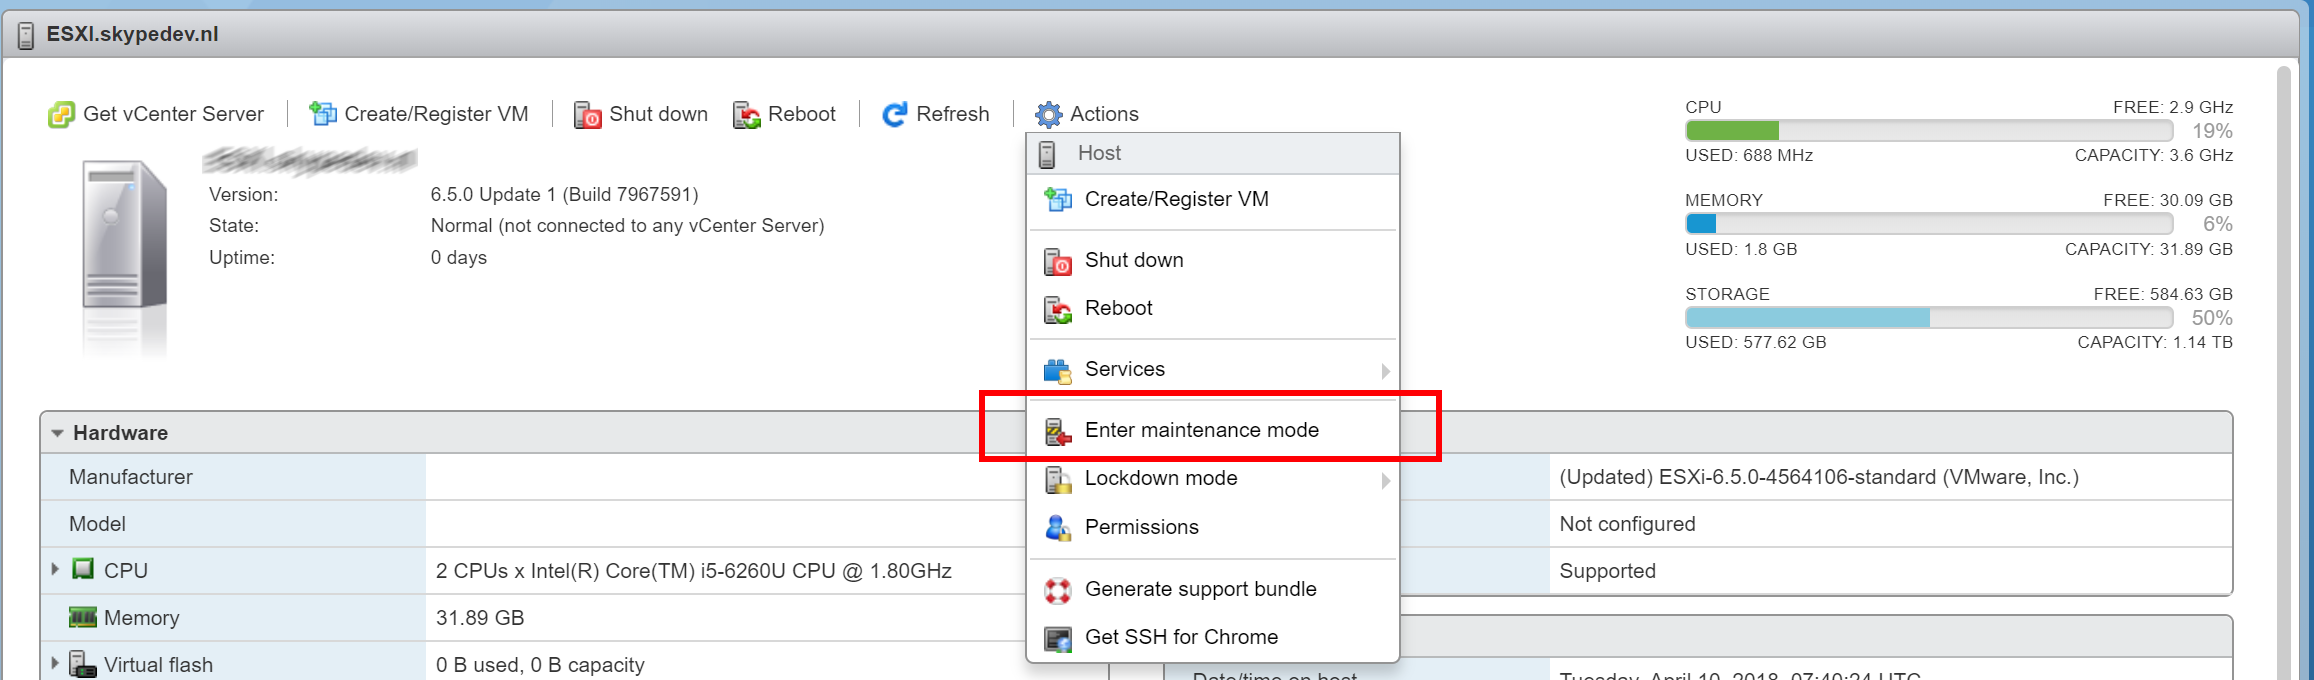Click the Shut down icon in Actions menu

pos(1058,261)
